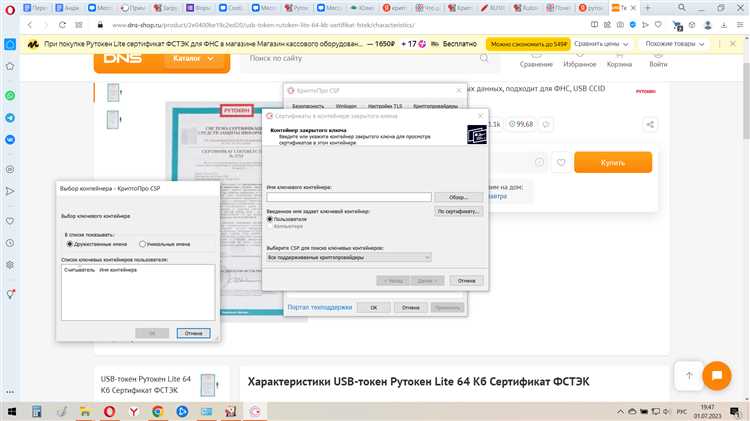Image resolution: width=750 pixels, height=421 pixels.
Task: Switch to the Настройки TLS tab
Action: (385, 106)
